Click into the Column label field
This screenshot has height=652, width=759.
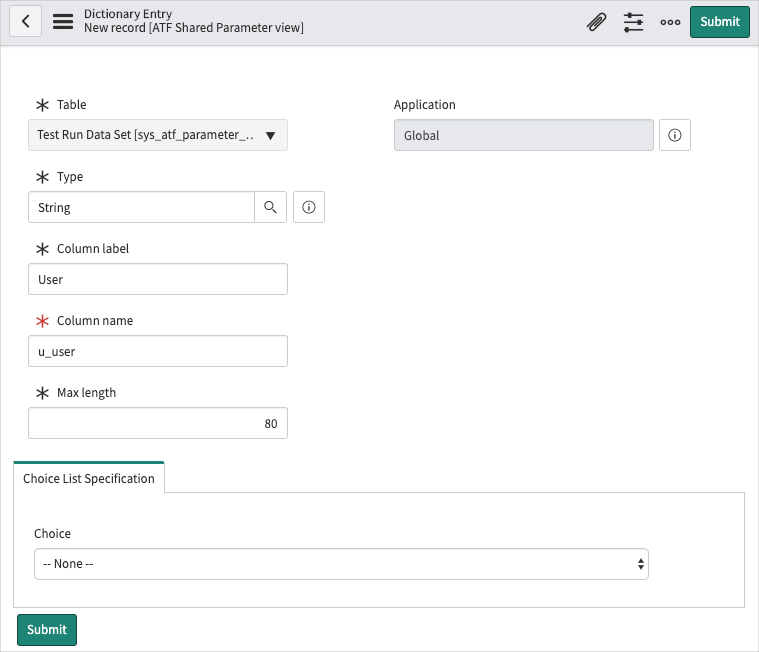158,279
